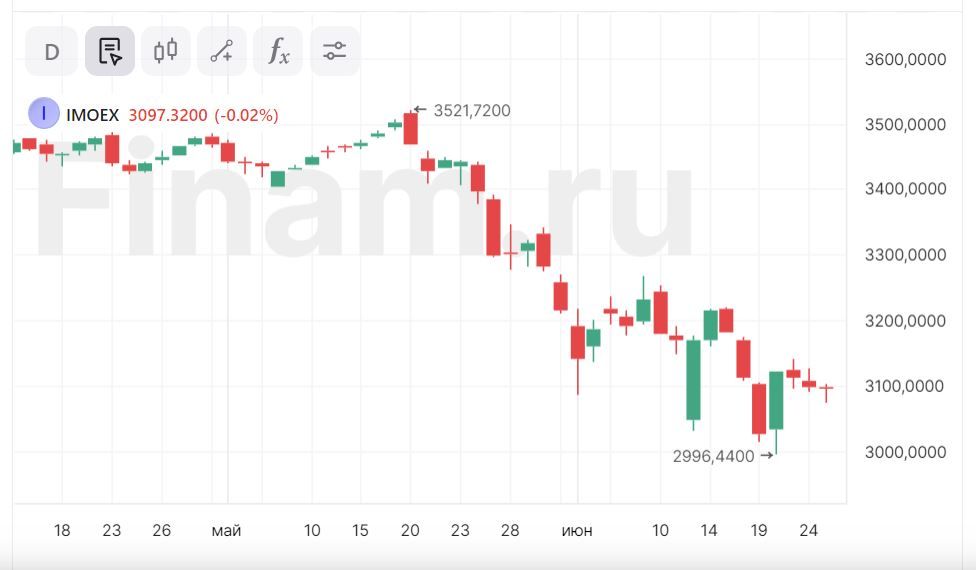
Task: Click the 3600,0000 price axis label
Action: coord(905,60)
